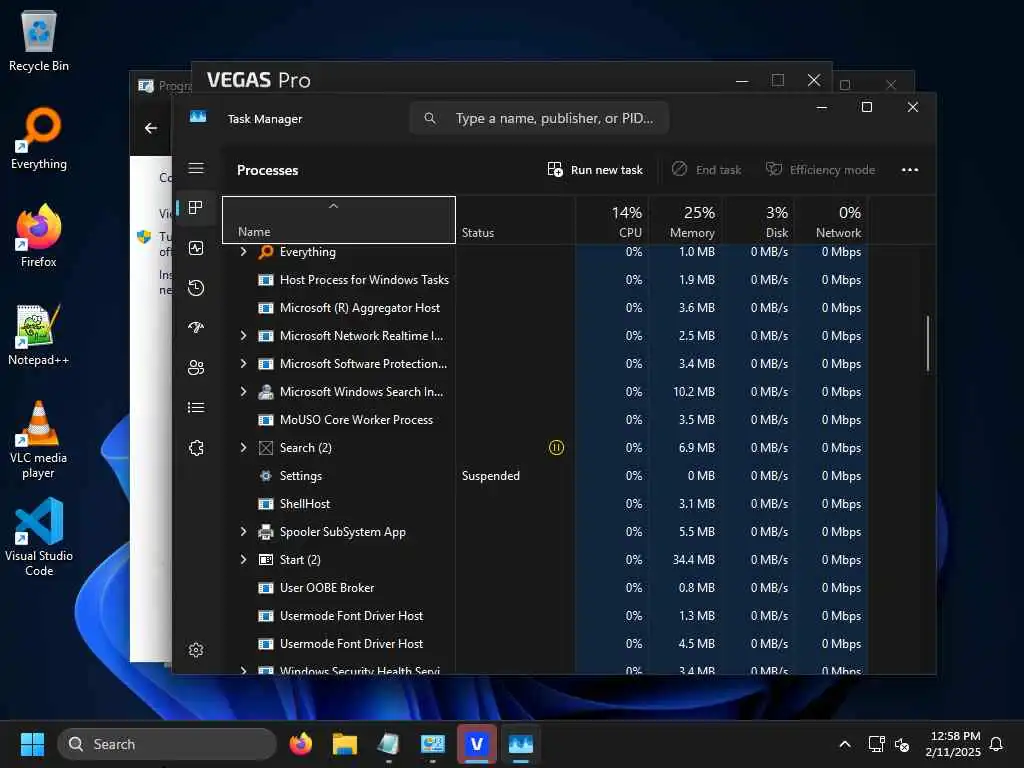Click the search magnifier icon in Task Manager
Image resolution: width=1024 pixels, height=768 pixels.
tap(430, 118)
